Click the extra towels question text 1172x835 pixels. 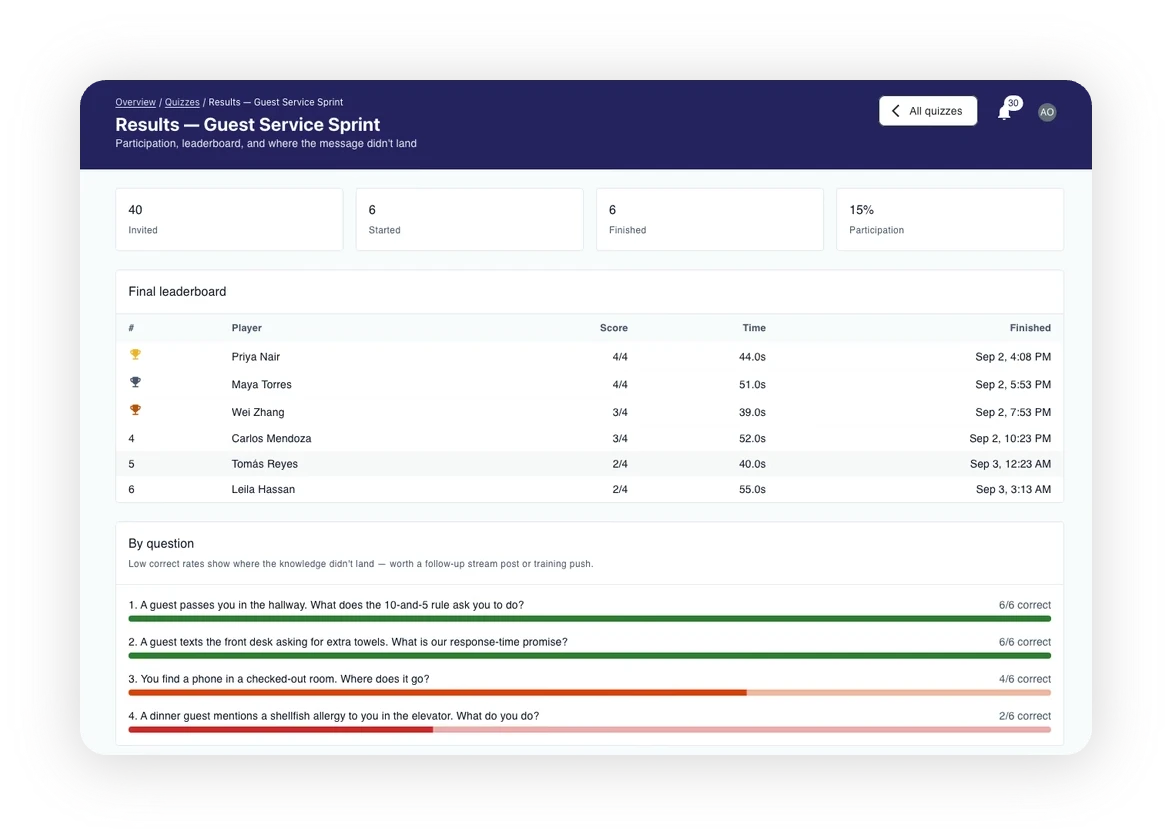tap(348, 642)
